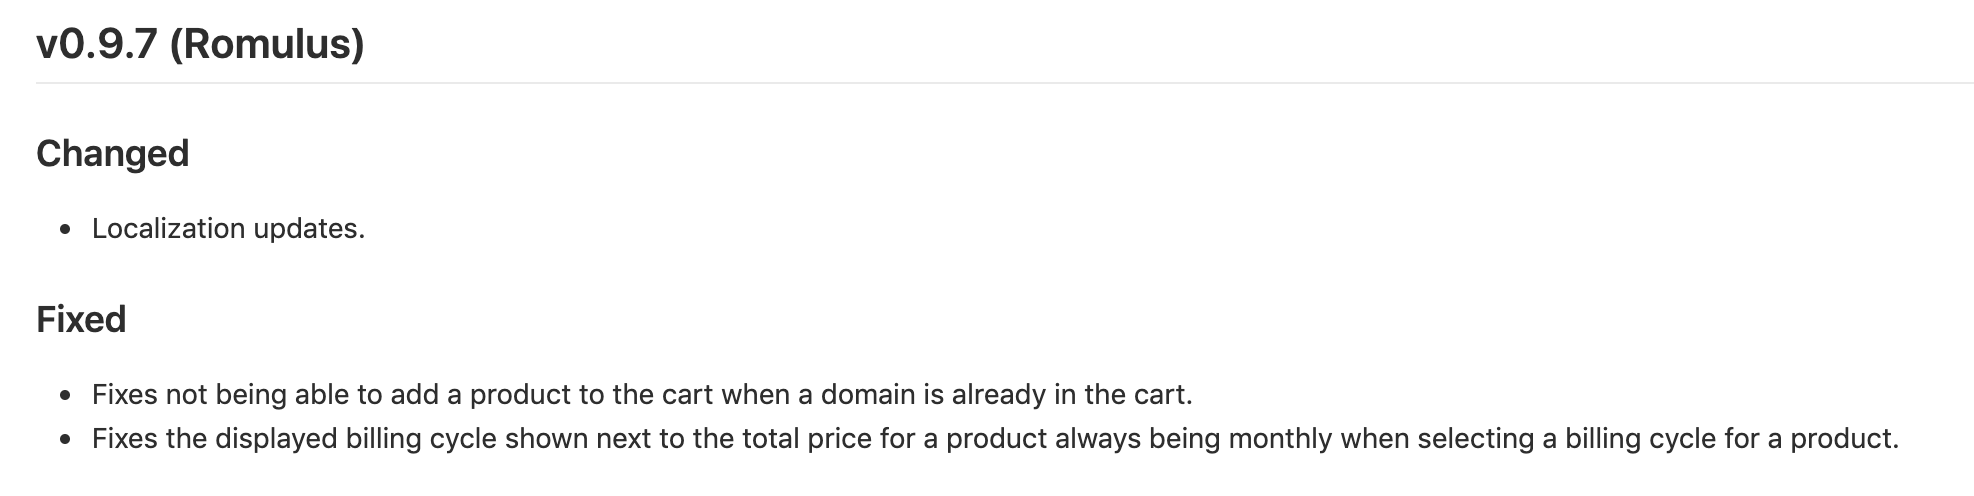1974x496 pixels.
Task: Click the Localization updates list item
Action: [x=228, y=229]
